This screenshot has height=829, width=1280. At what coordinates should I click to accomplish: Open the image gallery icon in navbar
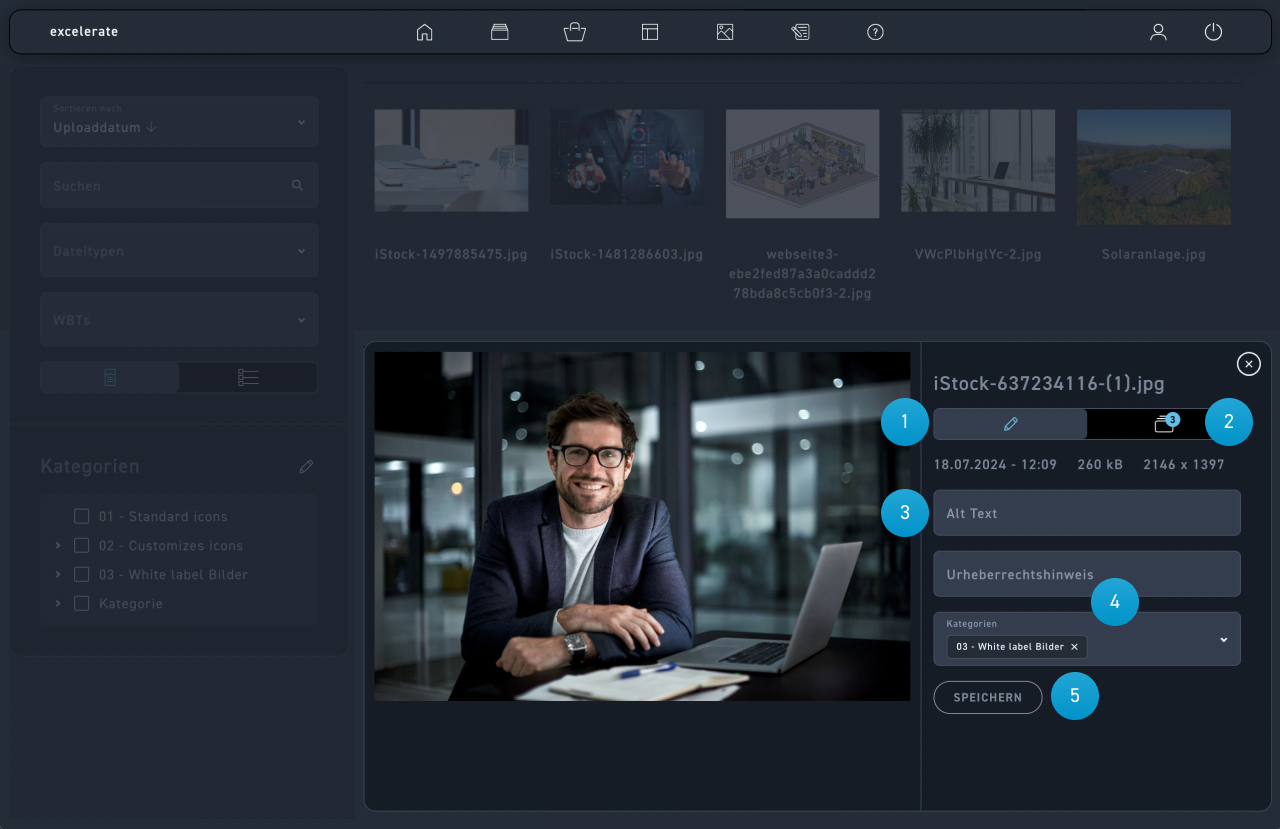pyautogui.click(x=725, y=32)
